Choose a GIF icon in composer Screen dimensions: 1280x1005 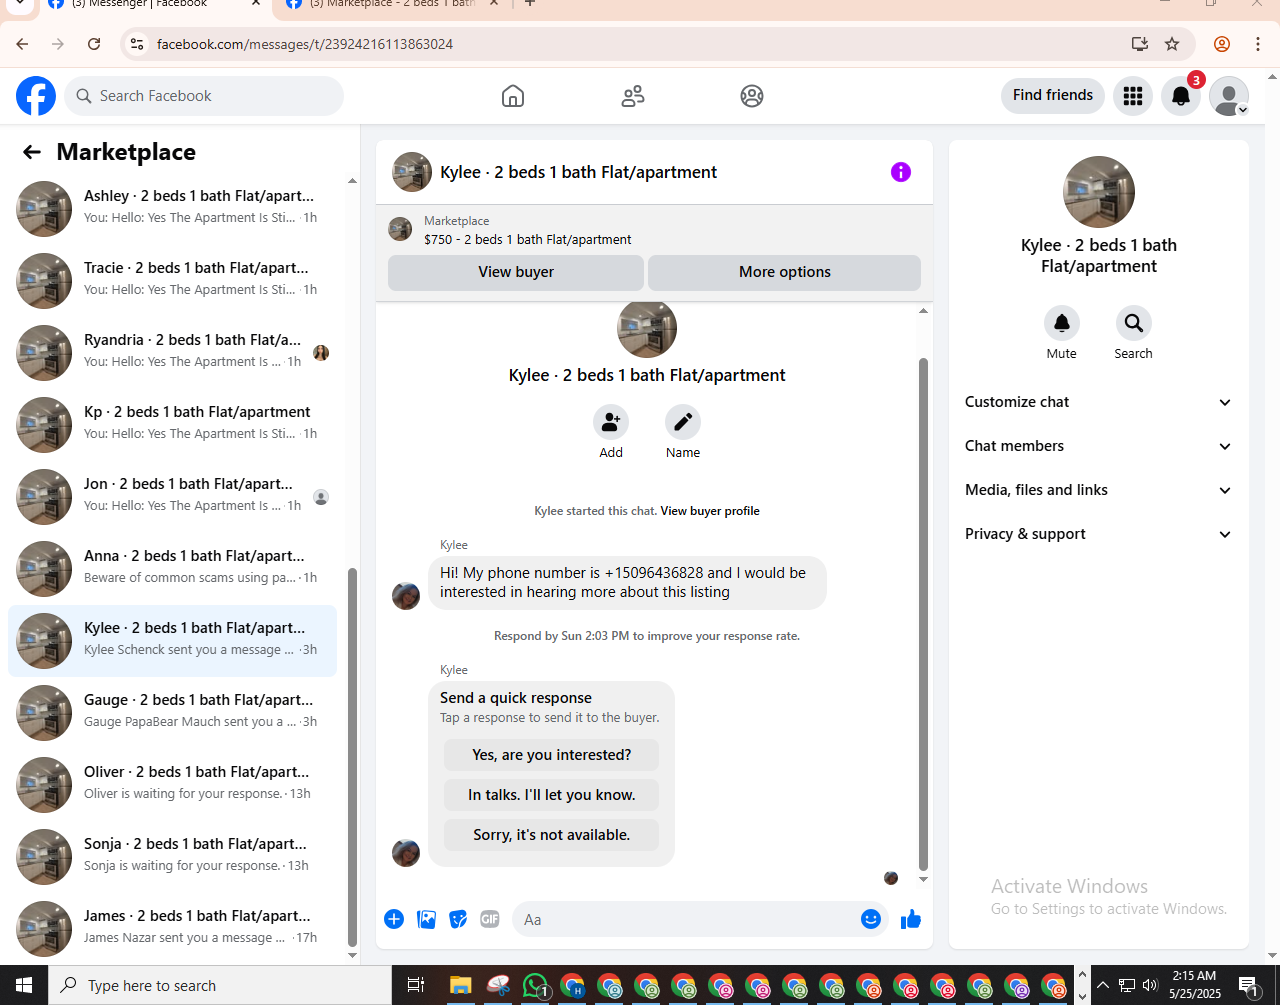490,919
